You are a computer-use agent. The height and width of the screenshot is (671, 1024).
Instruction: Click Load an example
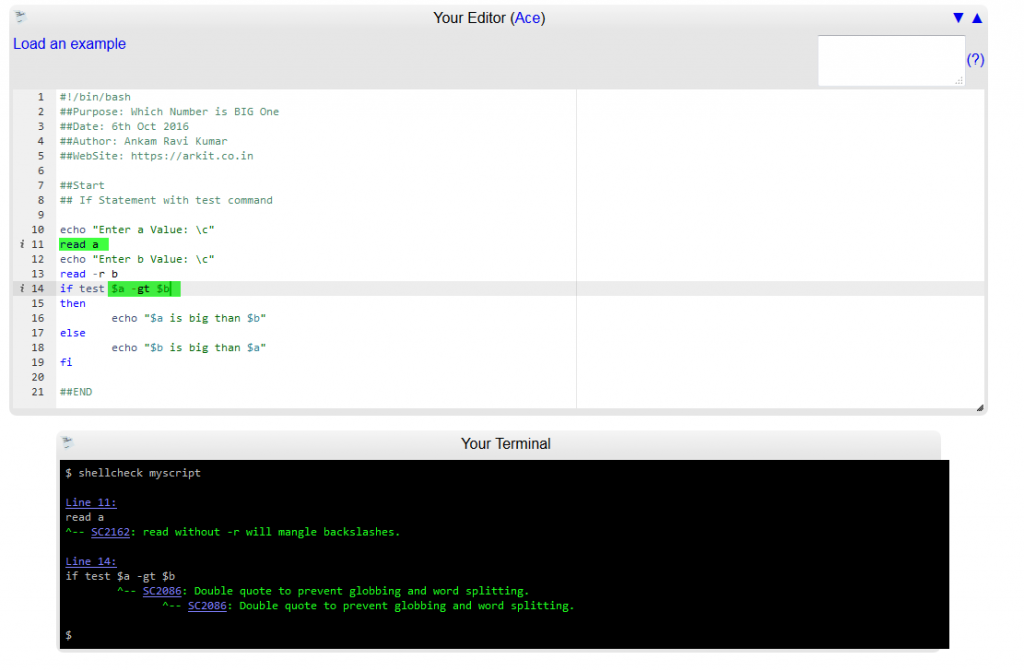[69, 44]
